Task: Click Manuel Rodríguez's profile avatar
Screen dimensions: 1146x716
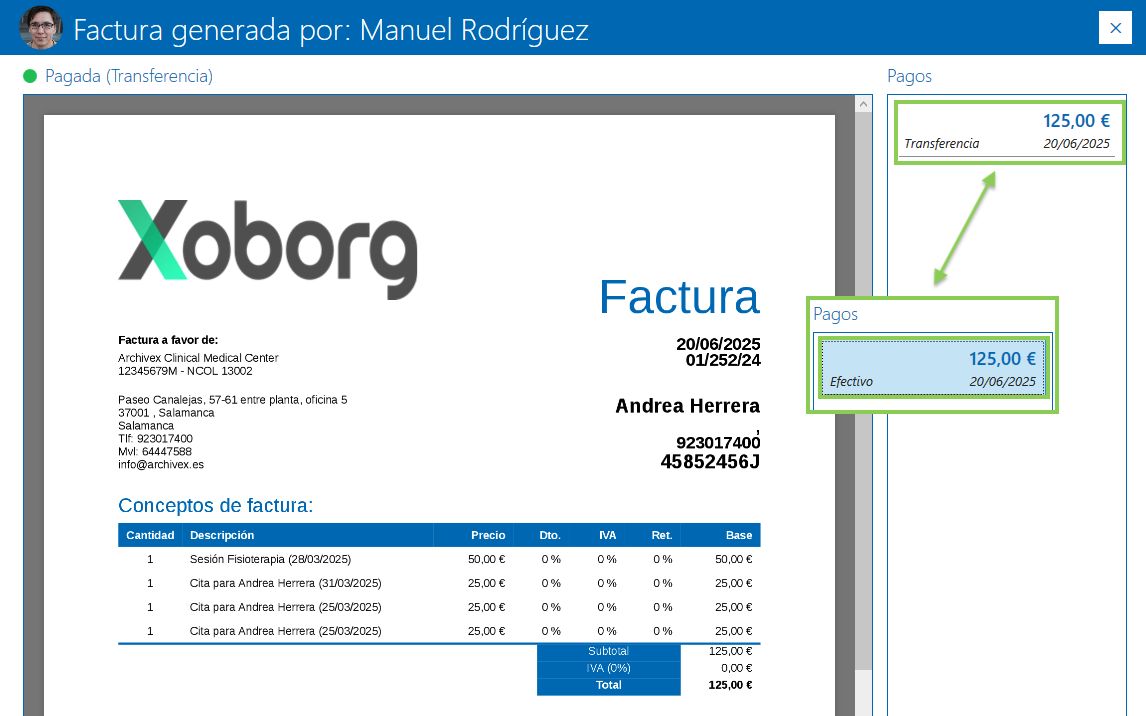Action: 41,27
